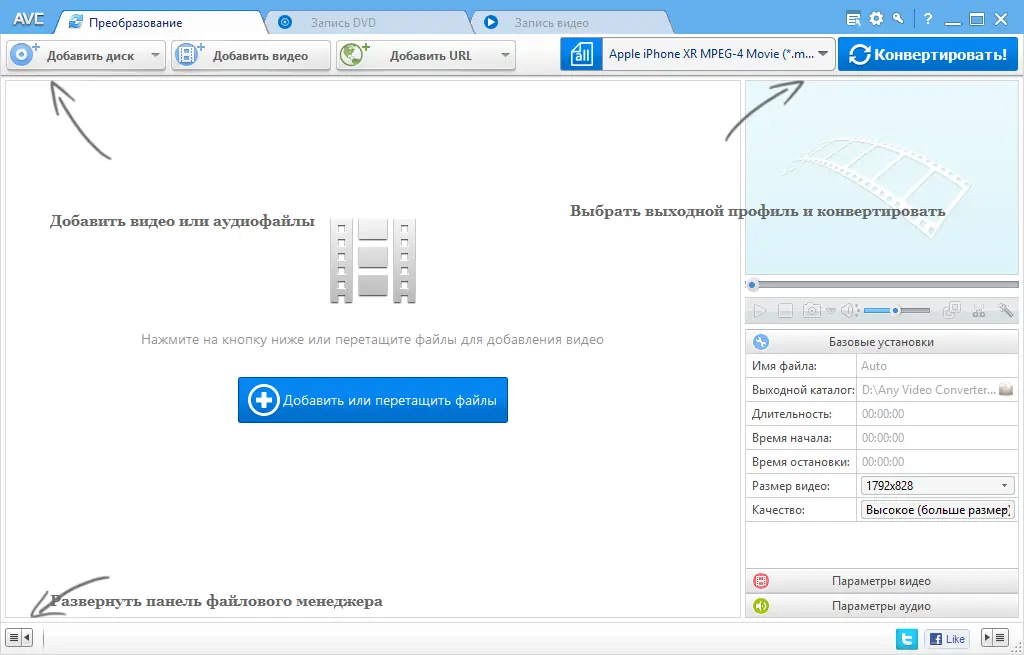Mute playback with the speaker icon
The image size is (1024, 655).
pos(847,311)
